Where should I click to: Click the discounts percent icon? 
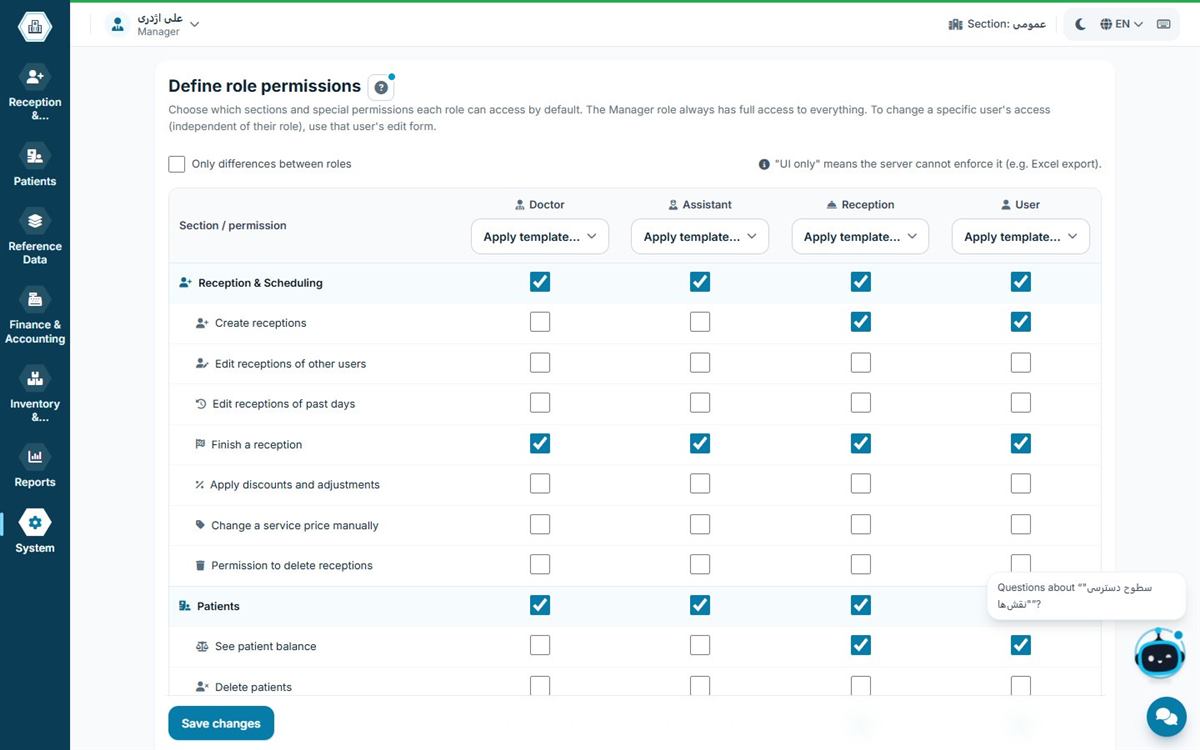point(199,484)
